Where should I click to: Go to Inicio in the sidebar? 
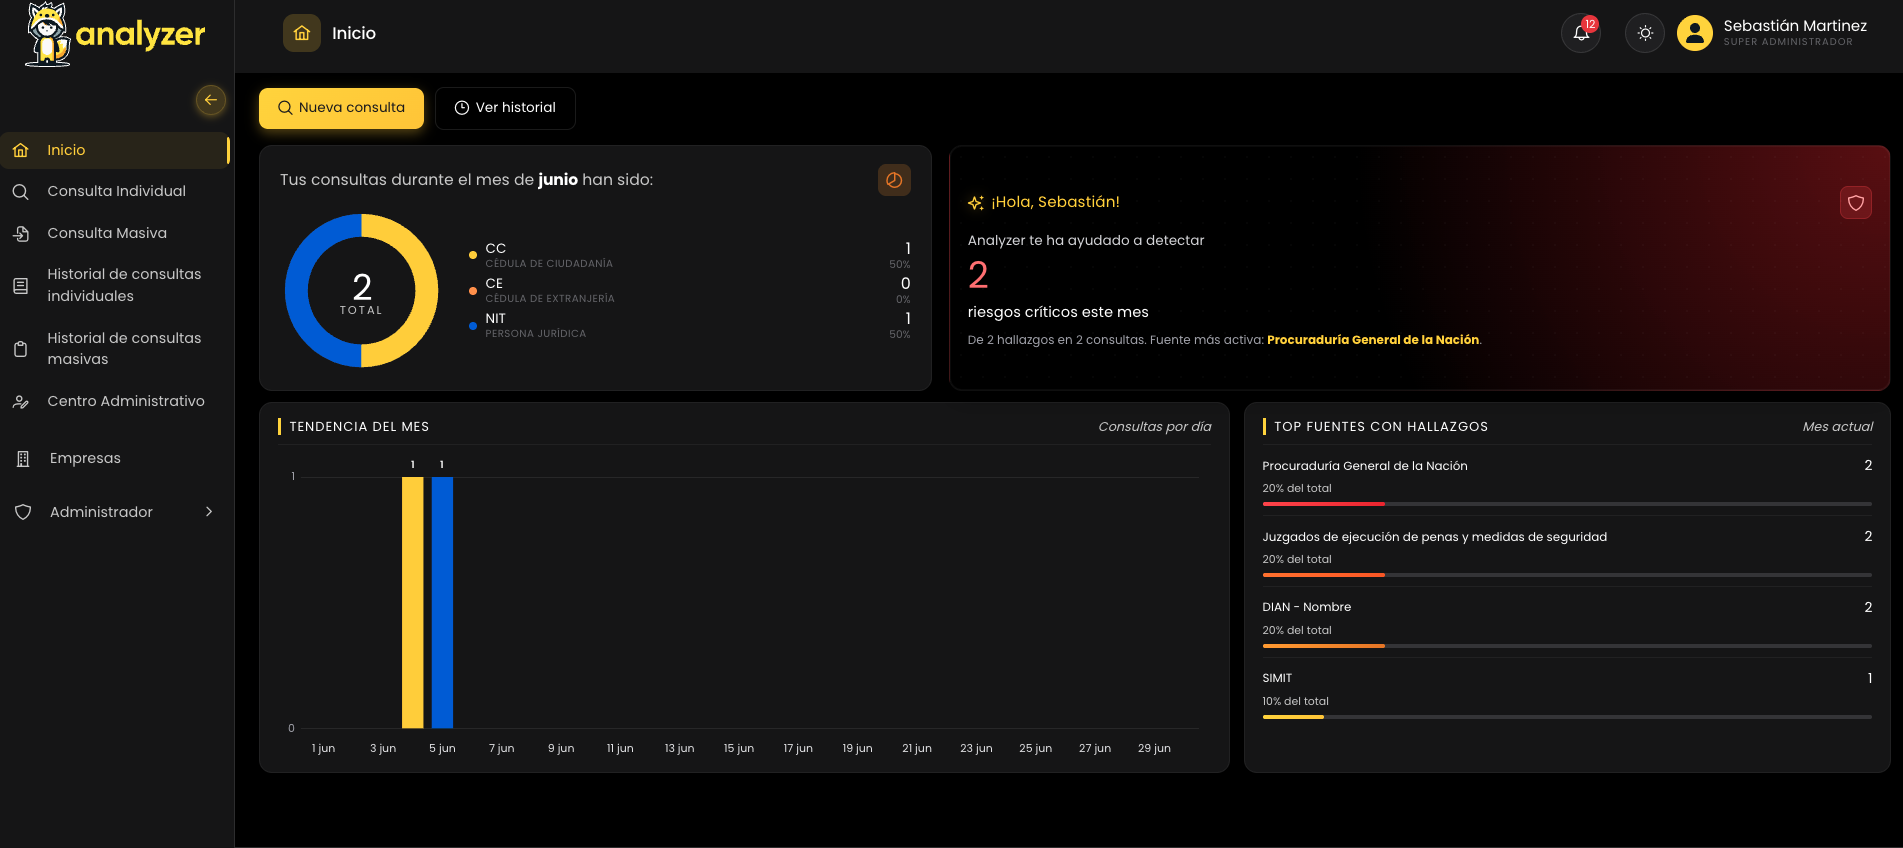point(115,150)
